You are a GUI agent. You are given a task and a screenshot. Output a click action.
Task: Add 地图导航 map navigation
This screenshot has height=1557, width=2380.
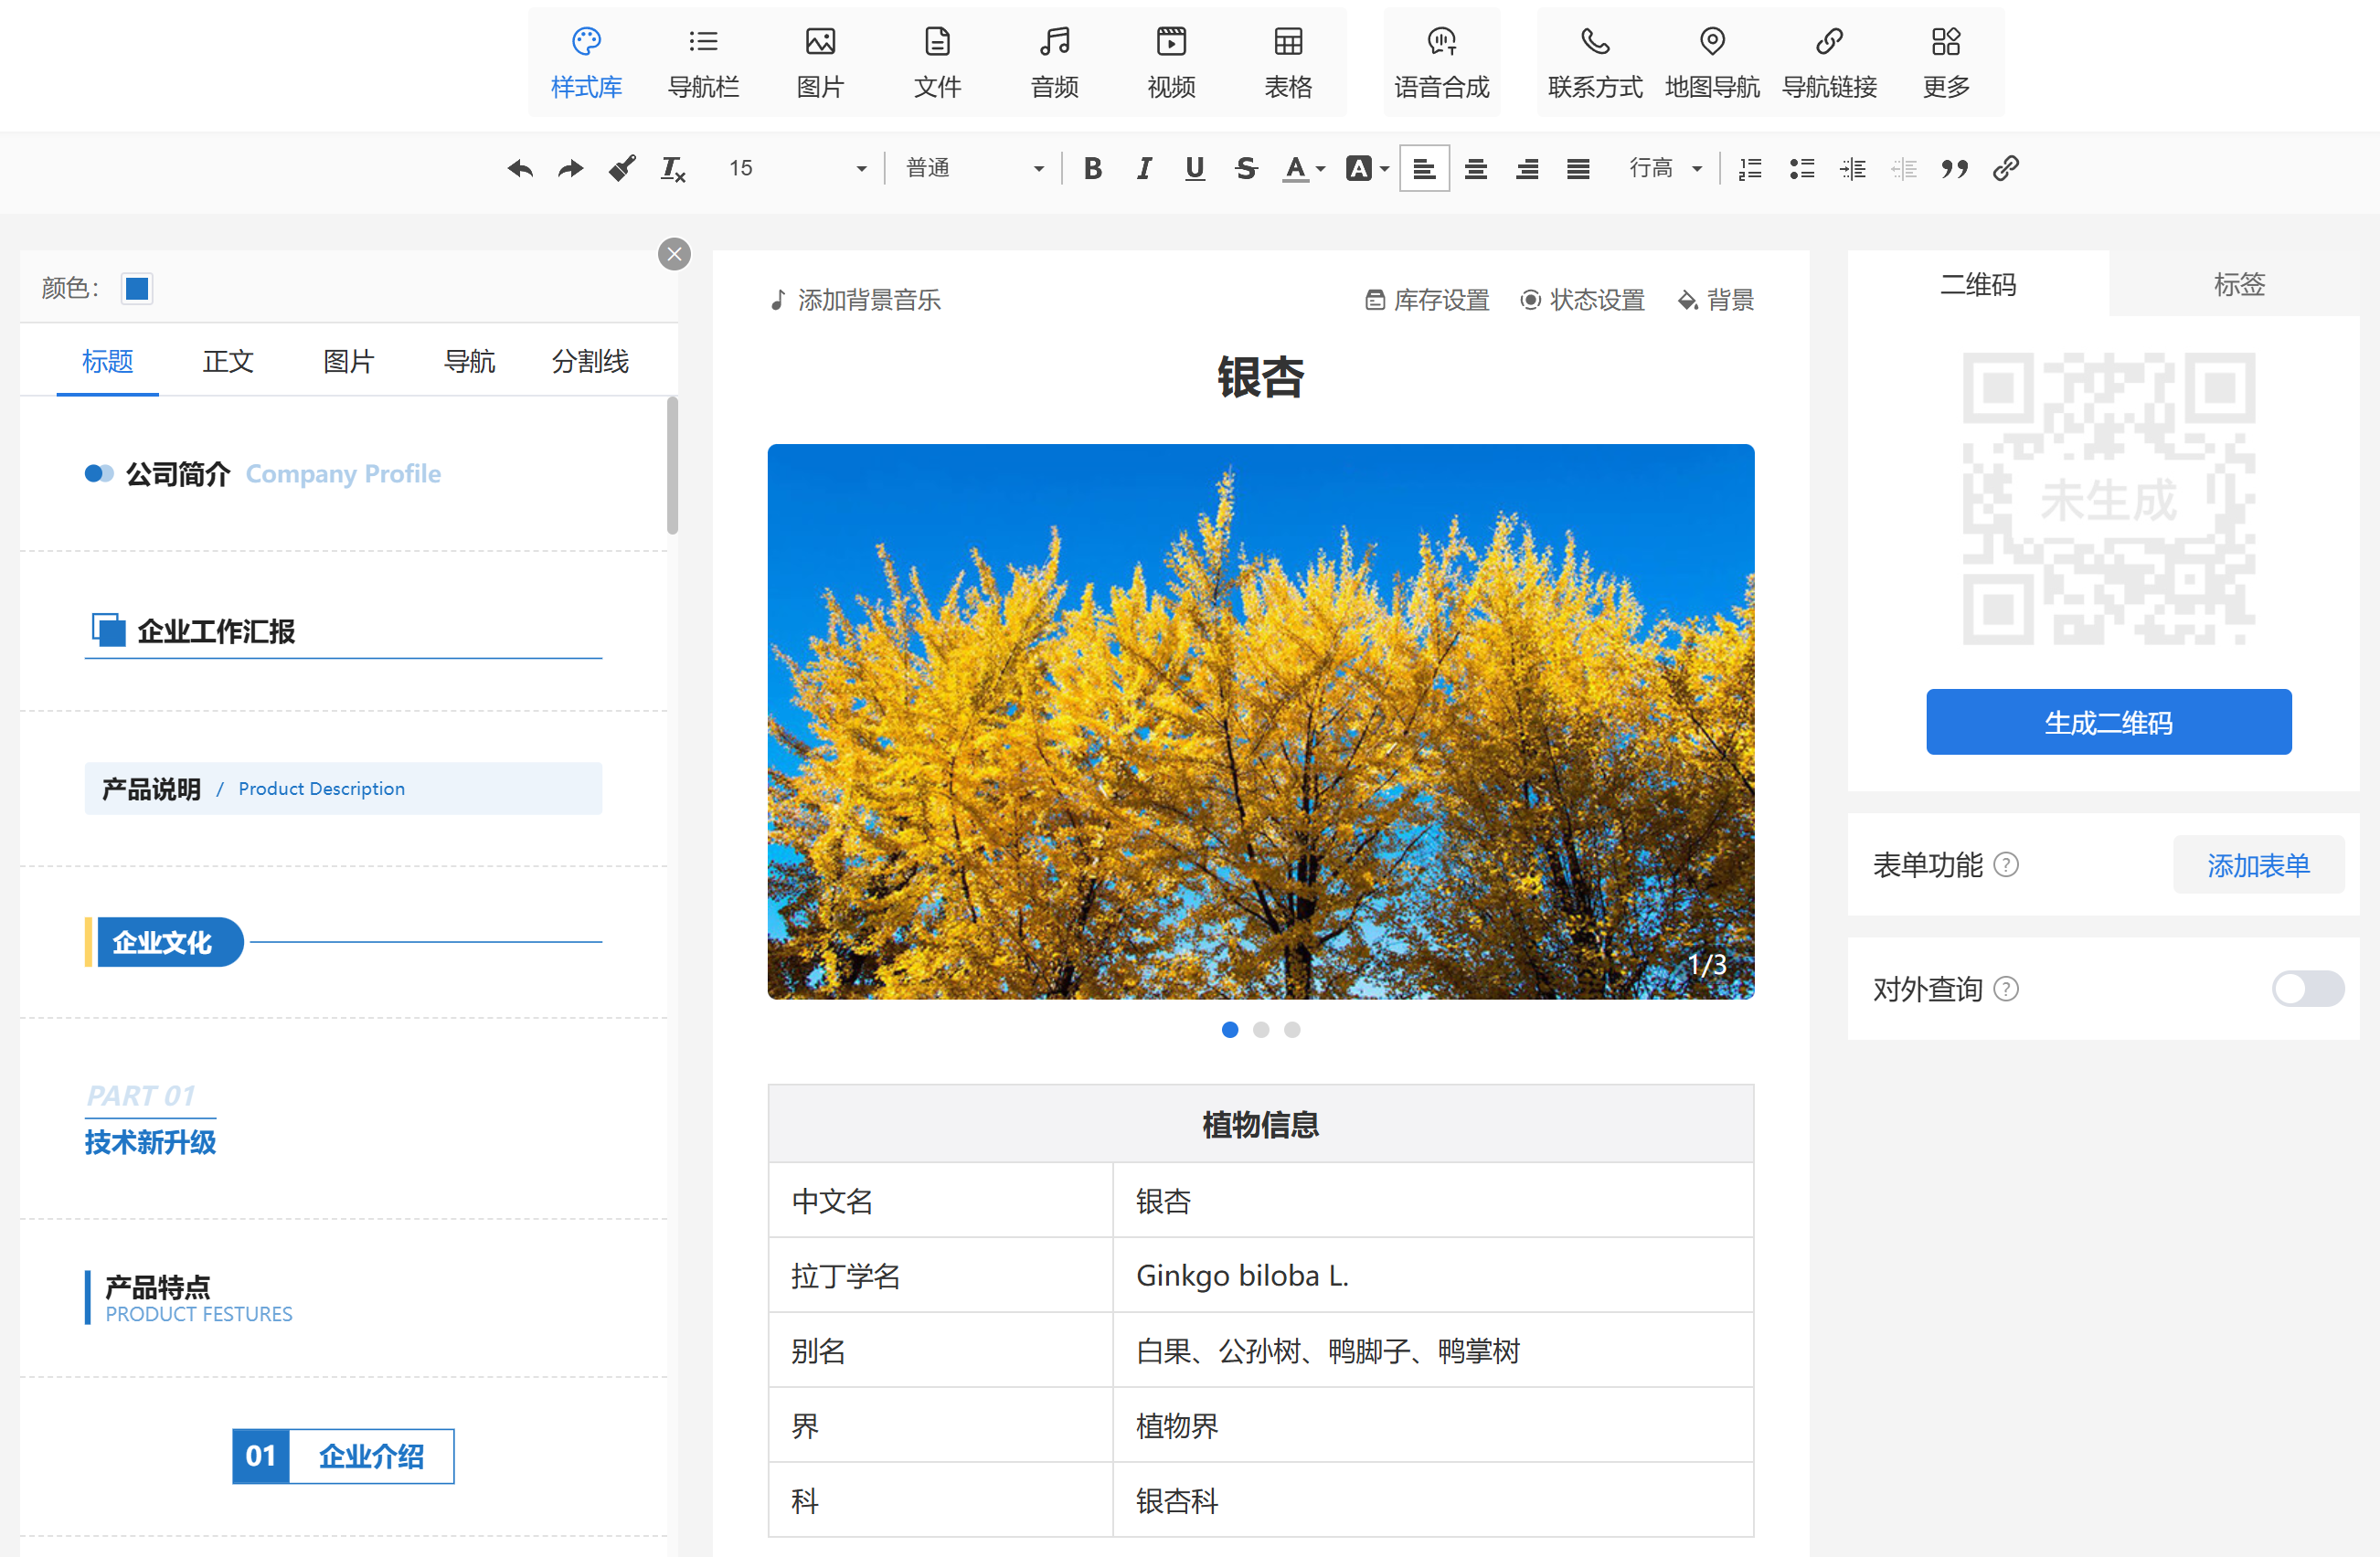click(x=1712, y=63)
